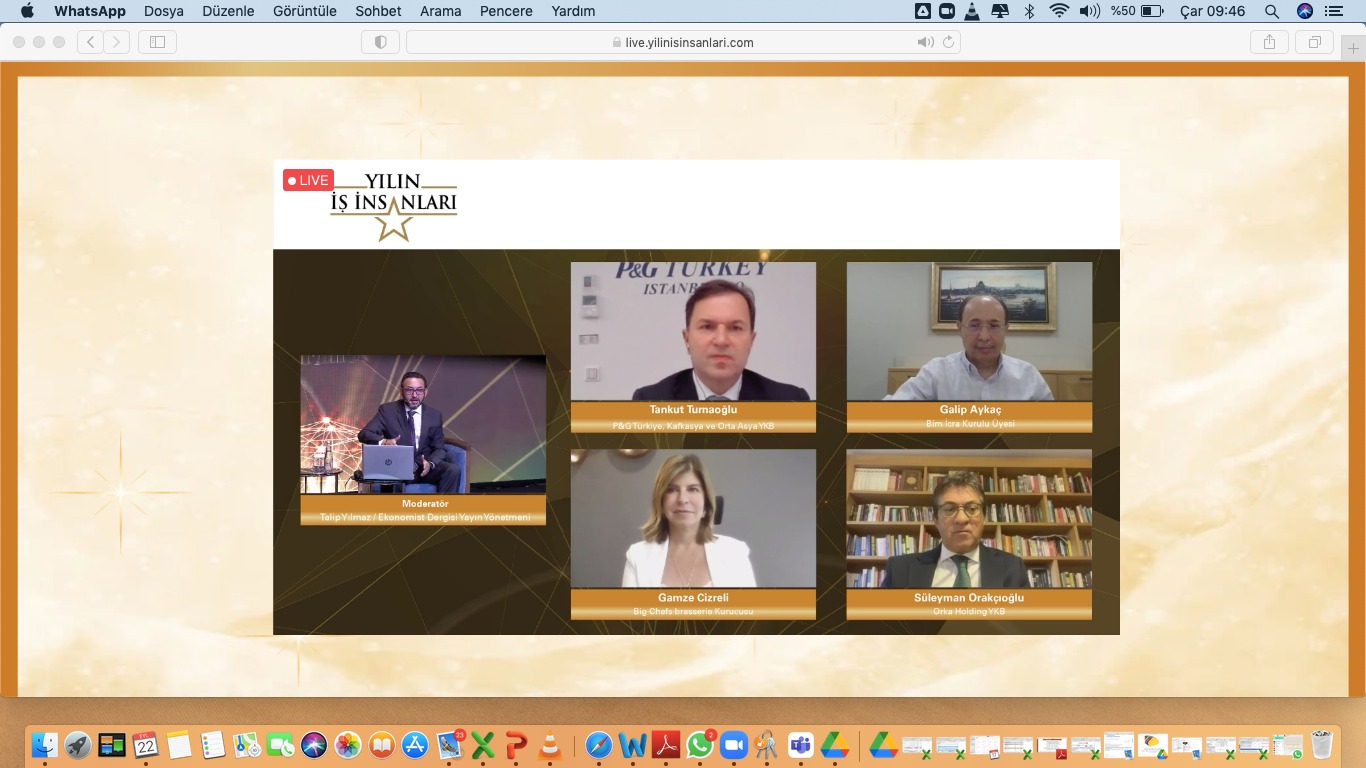Click the 'Tankut Turnaoğlu' name caption
The image size is (1366, 768).
(x=693, y=410)
